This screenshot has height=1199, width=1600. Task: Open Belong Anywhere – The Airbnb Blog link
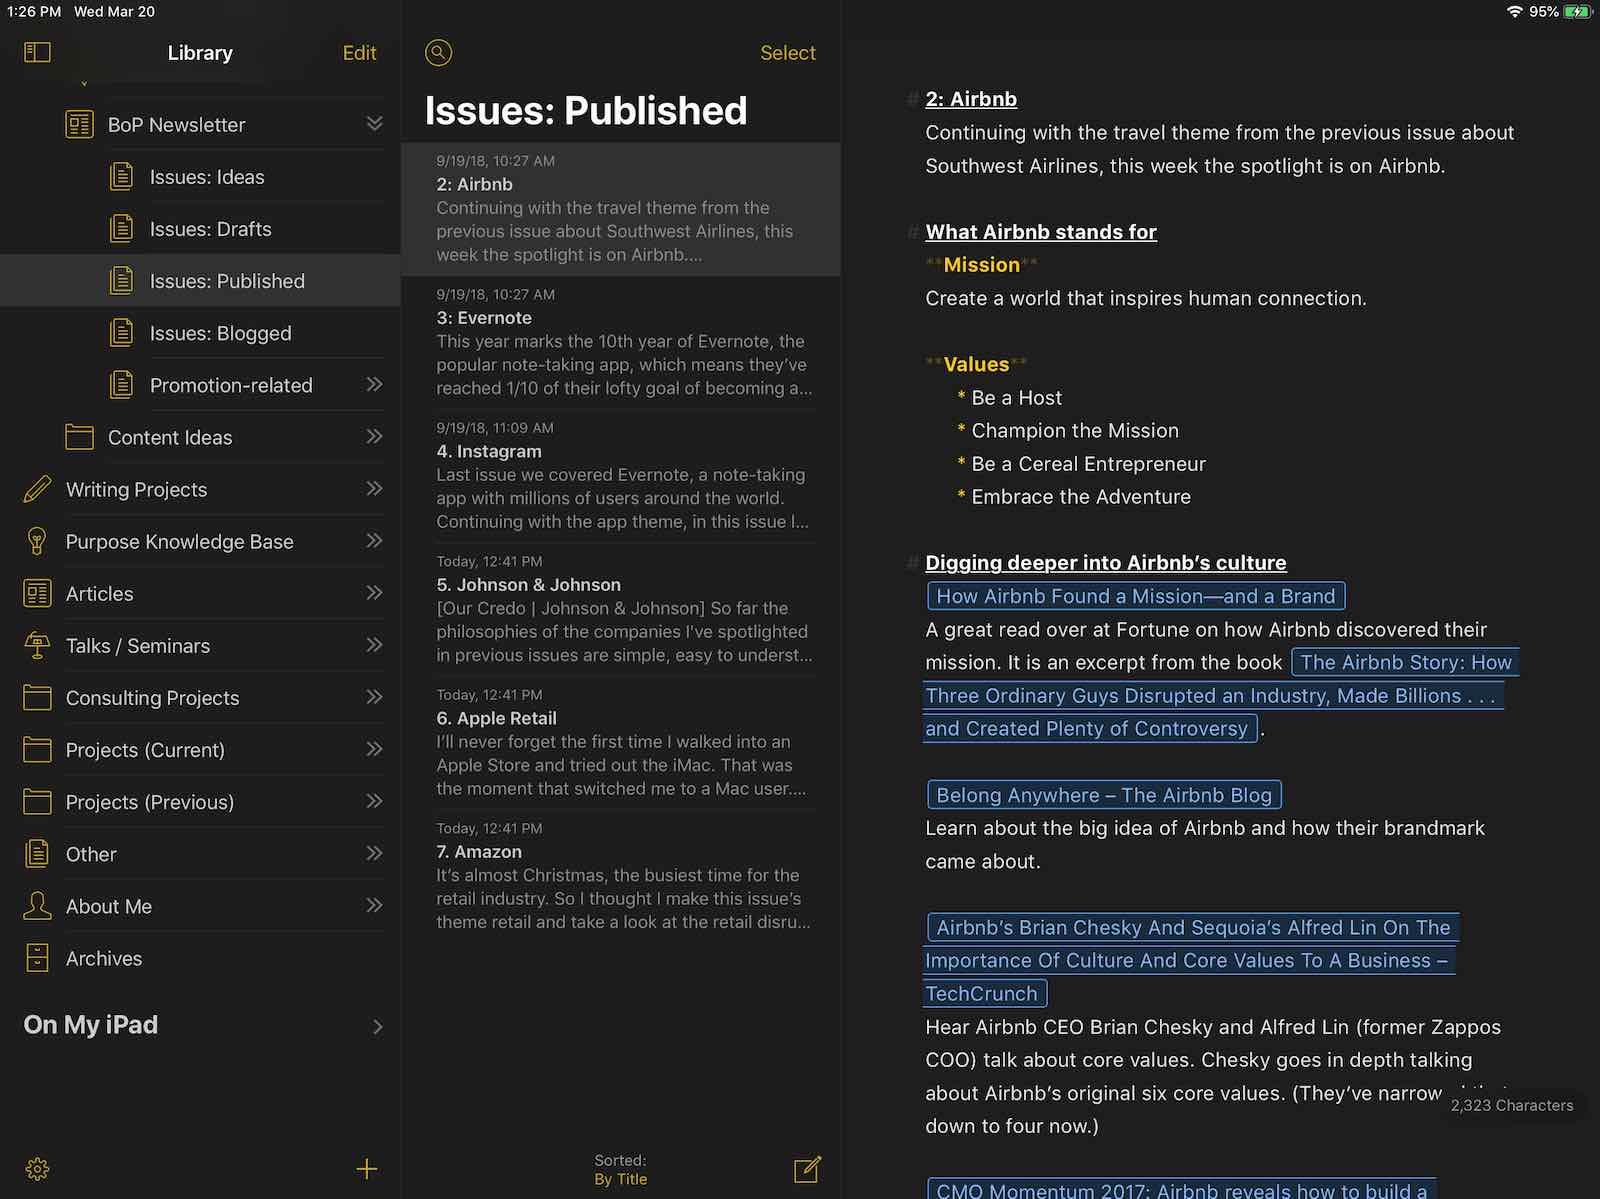1104,795
